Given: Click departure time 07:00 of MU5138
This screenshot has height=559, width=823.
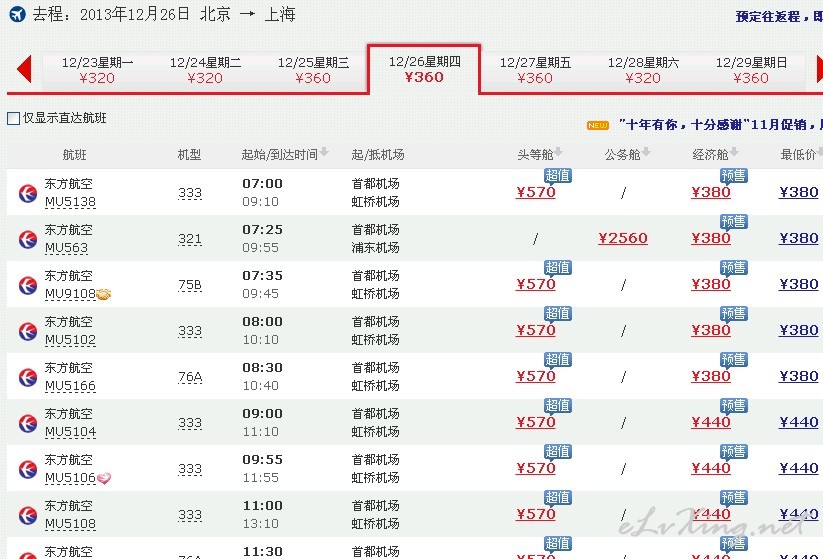Looking at the screenshot, I should (262, 184).
